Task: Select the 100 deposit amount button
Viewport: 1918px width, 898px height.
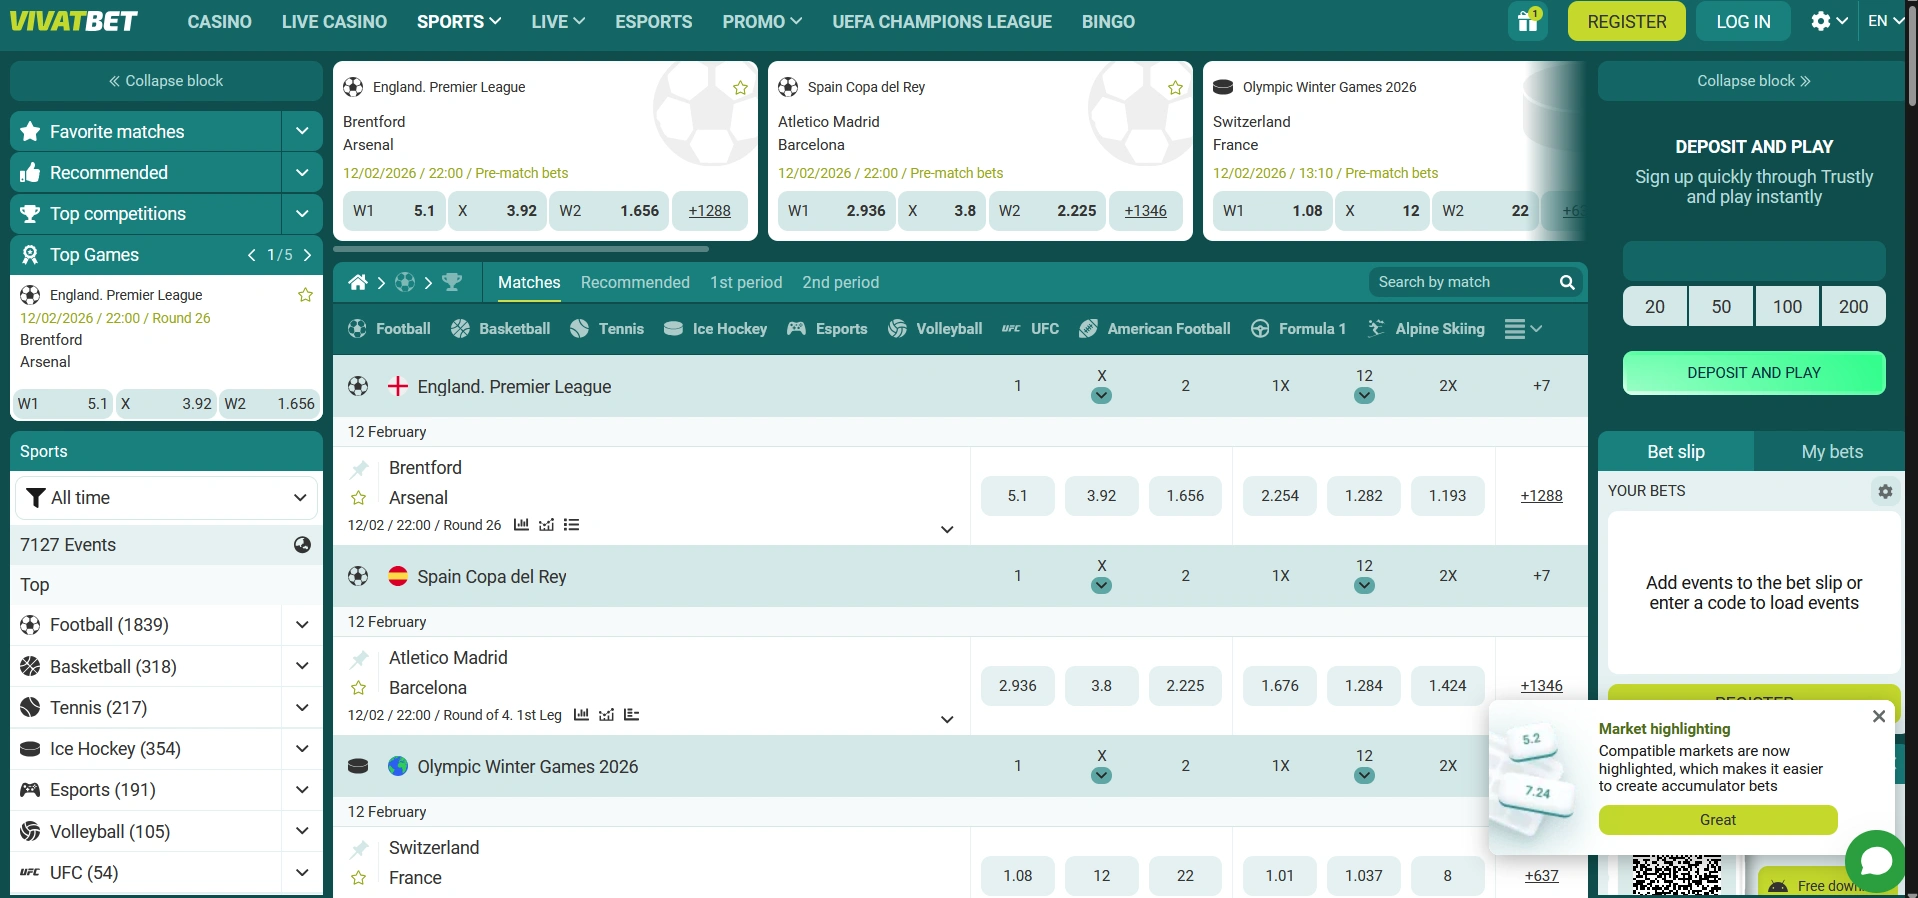Action: (x=1787, y=307)
